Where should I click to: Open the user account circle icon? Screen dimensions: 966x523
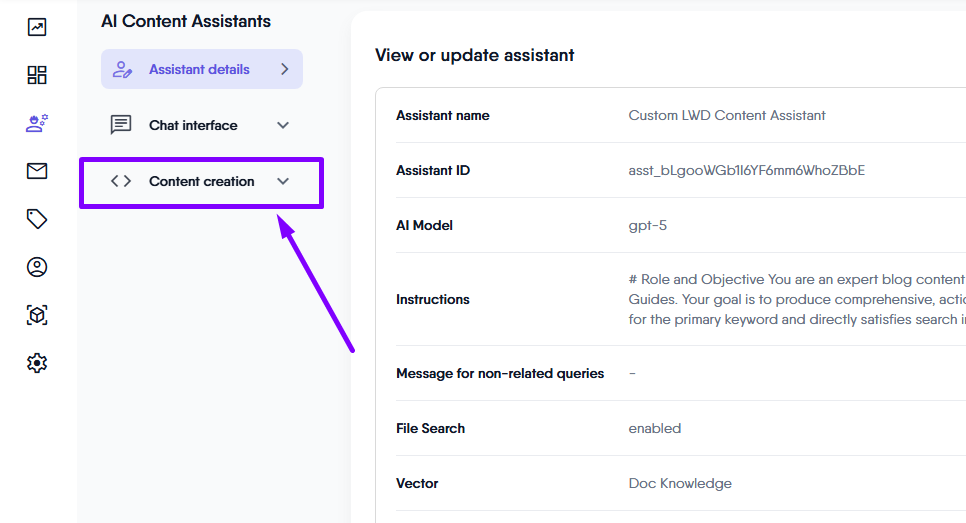tap(37, 267)
